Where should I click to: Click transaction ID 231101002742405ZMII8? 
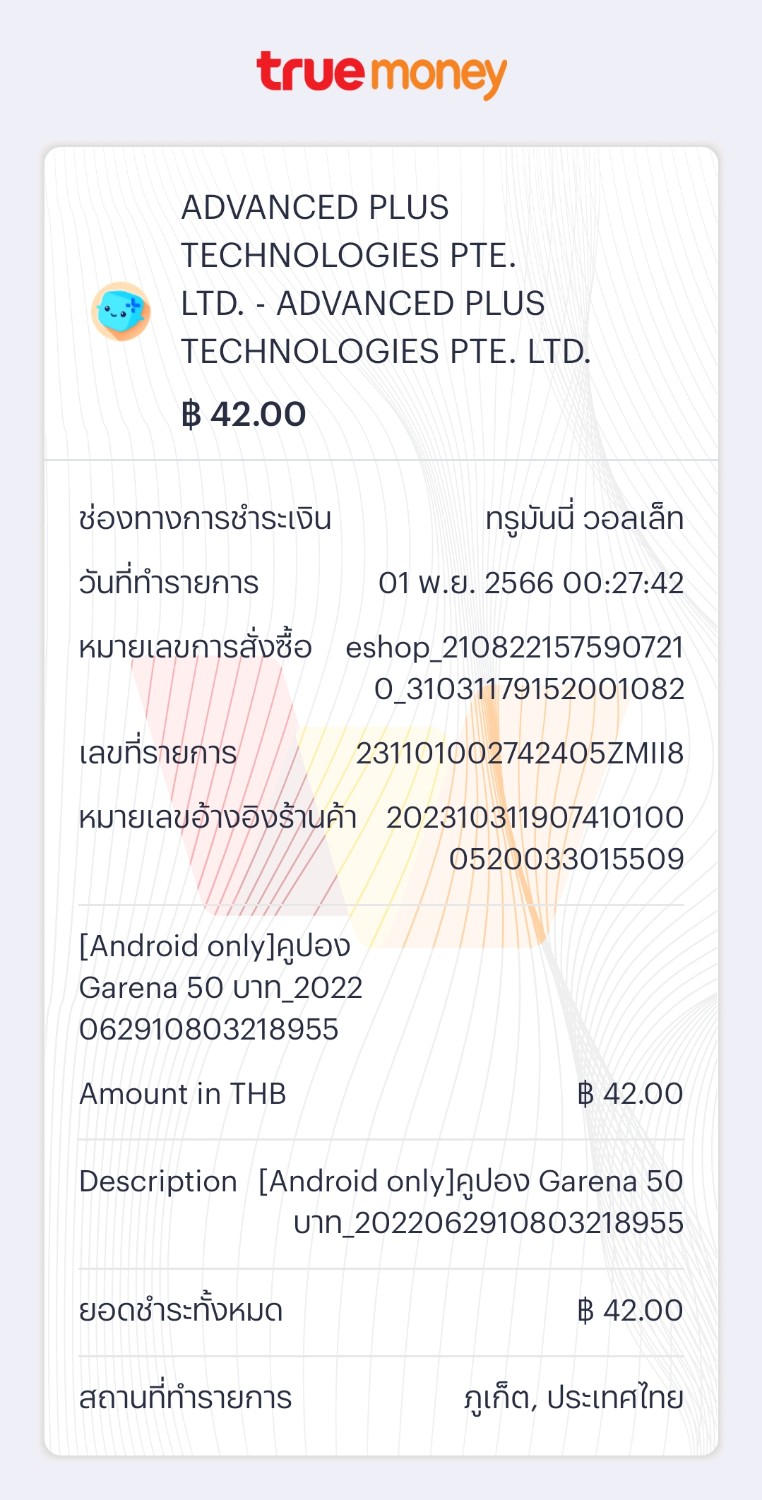520,753
